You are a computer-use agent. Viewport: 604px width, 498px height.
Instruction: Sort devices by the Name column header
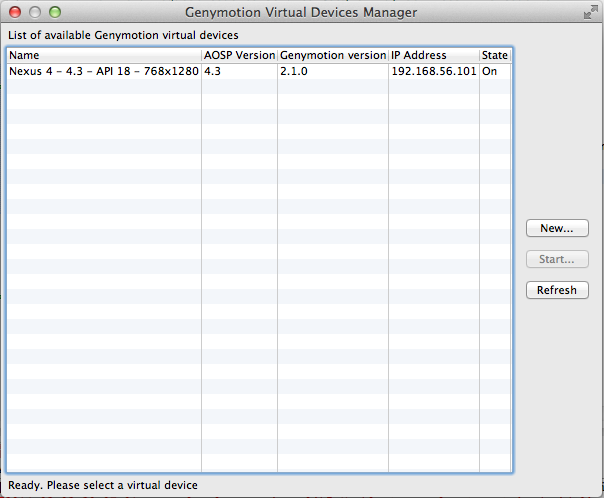(104, 55)
